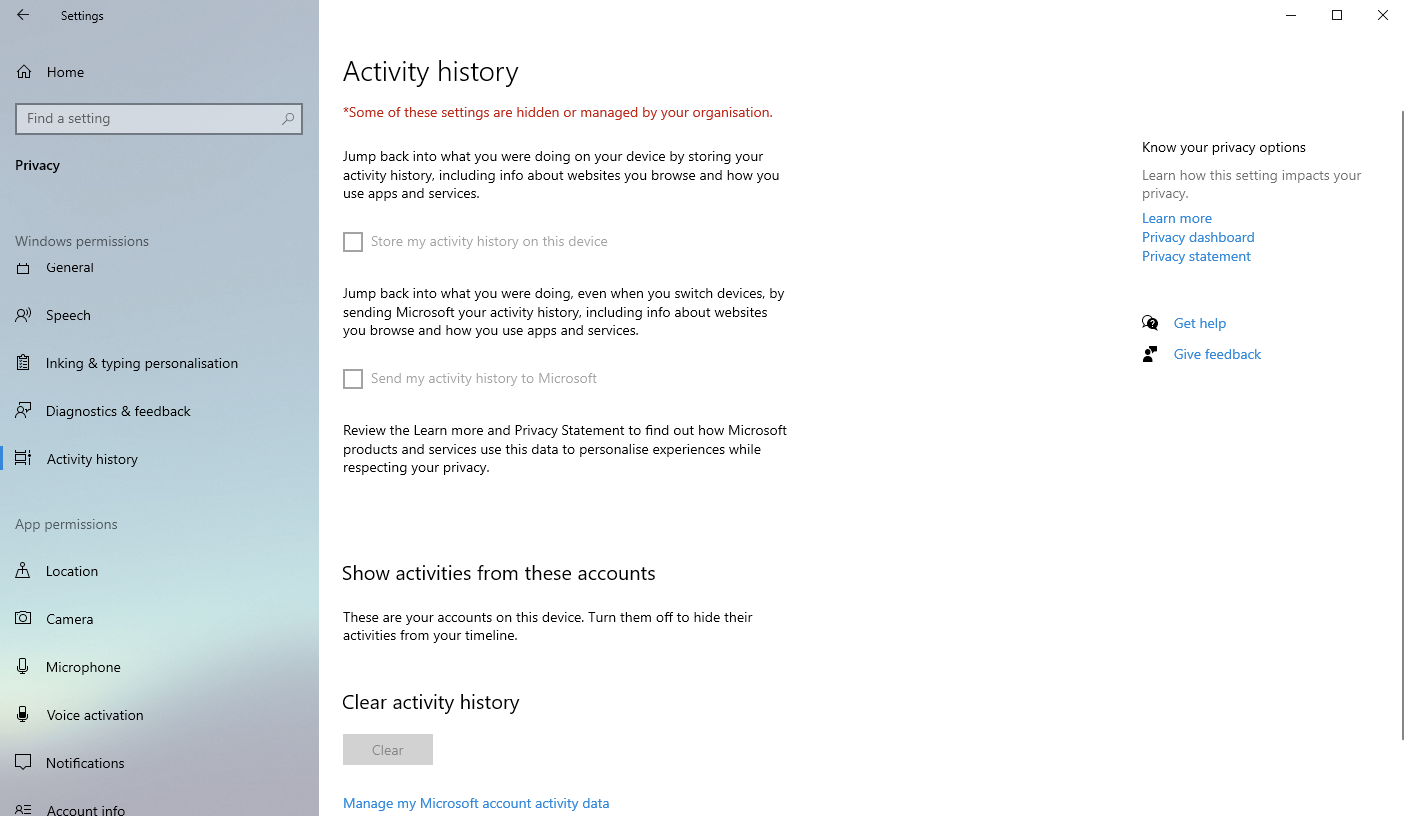This screenshot has width=1406, height=816.
Task: Click the Voice activation icon
Action: click(23, 715)
